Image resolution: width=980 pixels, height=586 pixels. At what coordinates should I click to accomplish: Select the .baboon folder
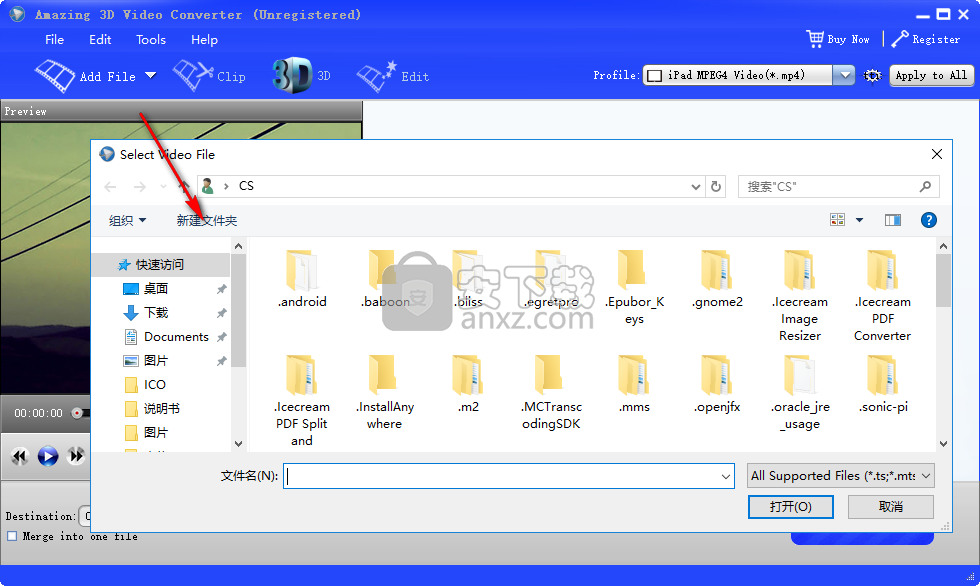click(384, 279)
